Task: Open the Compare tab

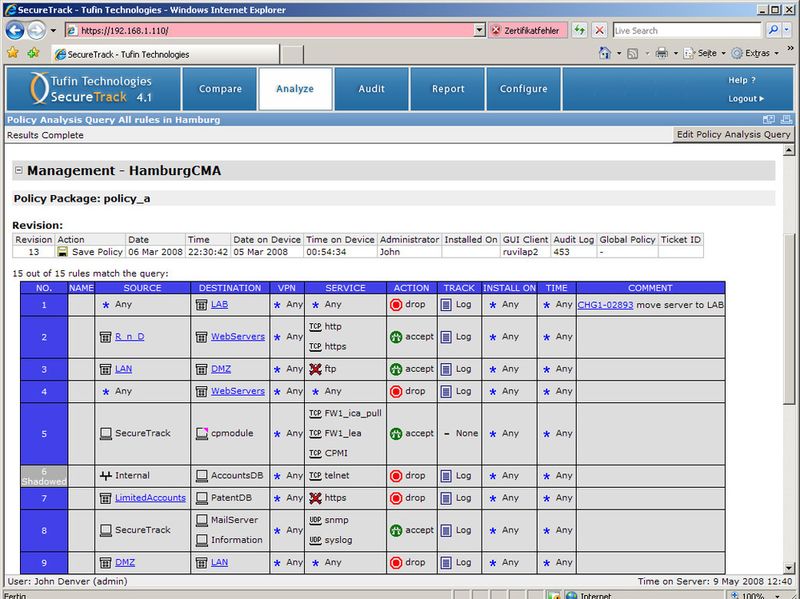Action: coord(220,89)
